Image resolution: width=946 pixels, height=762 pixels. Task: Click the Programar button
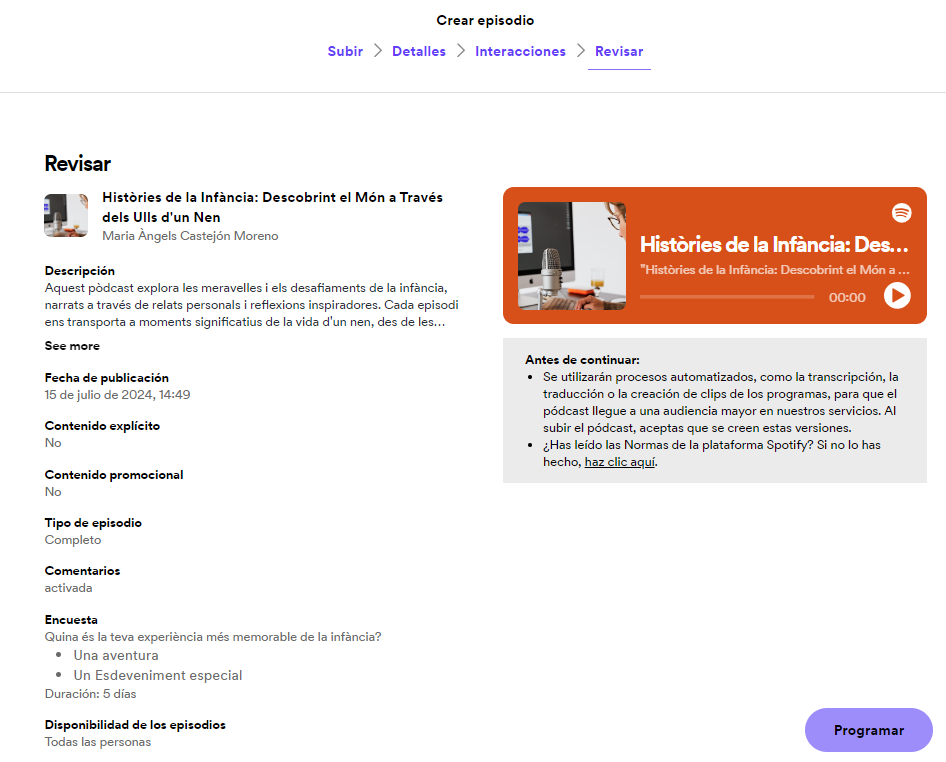point(869,730)
